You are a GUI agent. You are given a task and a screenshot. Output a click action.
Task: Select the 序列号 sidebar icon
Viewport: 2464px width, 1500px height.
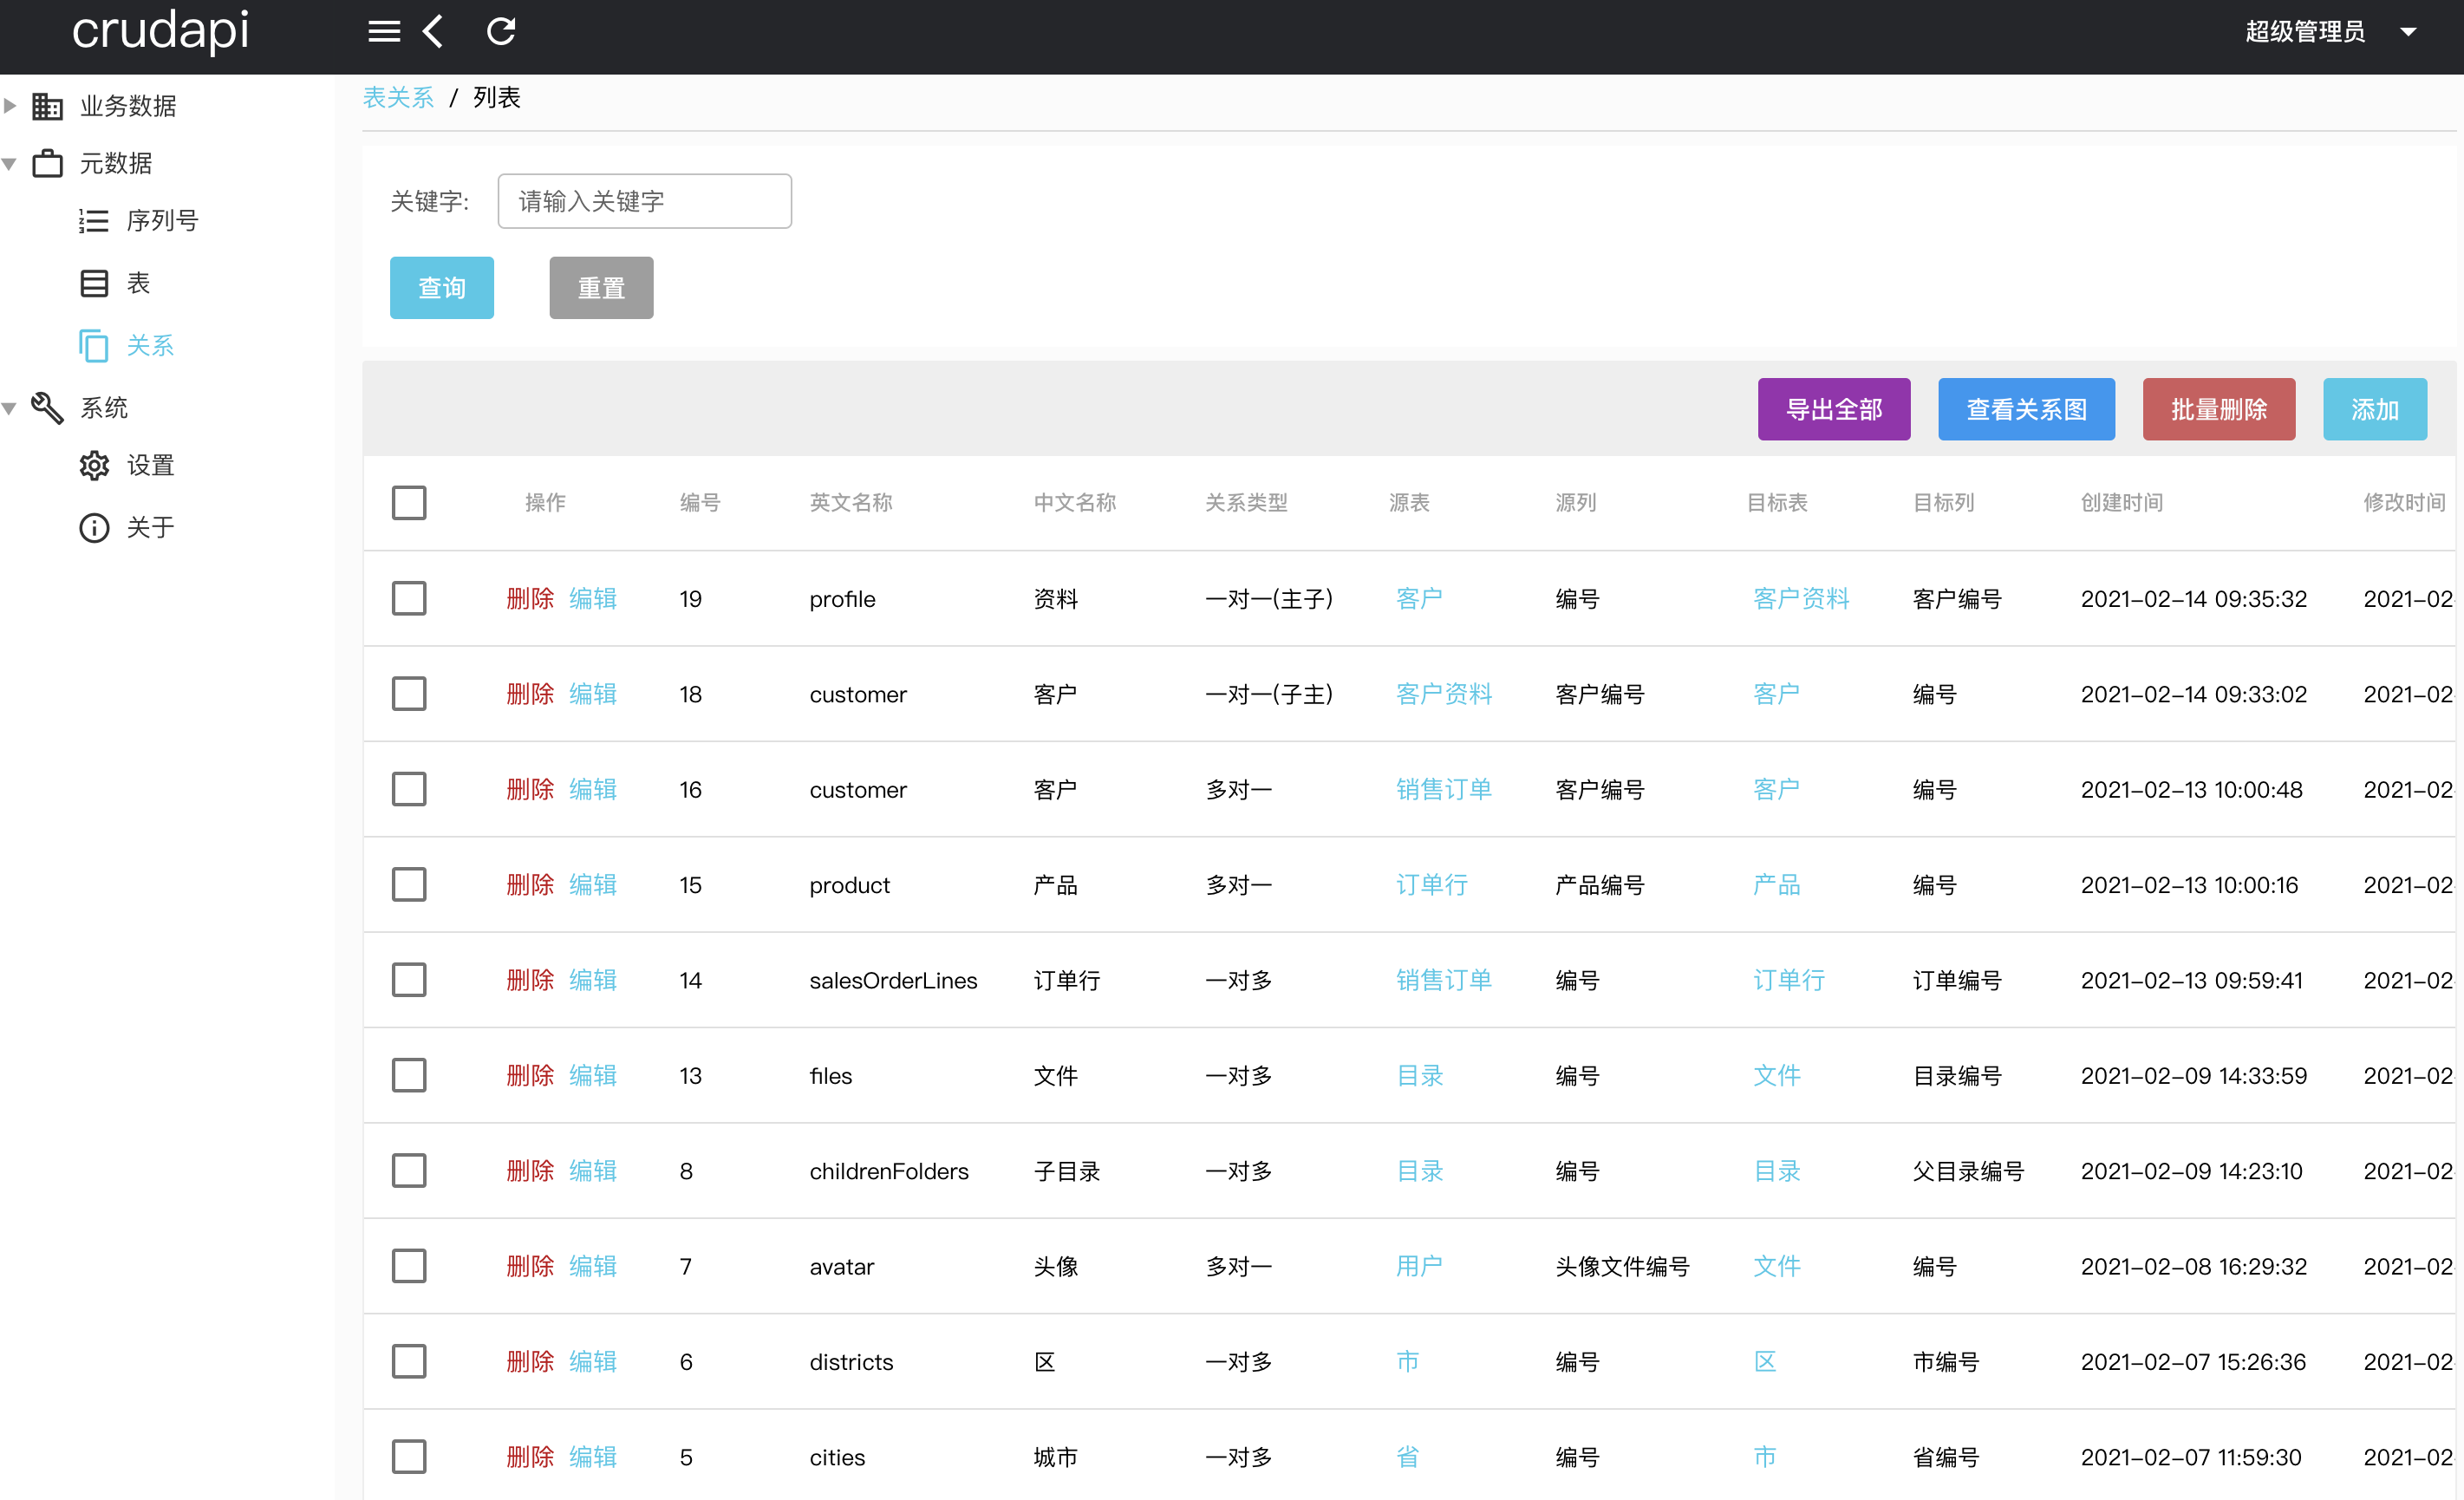pyautogui.click(x=94, y=220)
